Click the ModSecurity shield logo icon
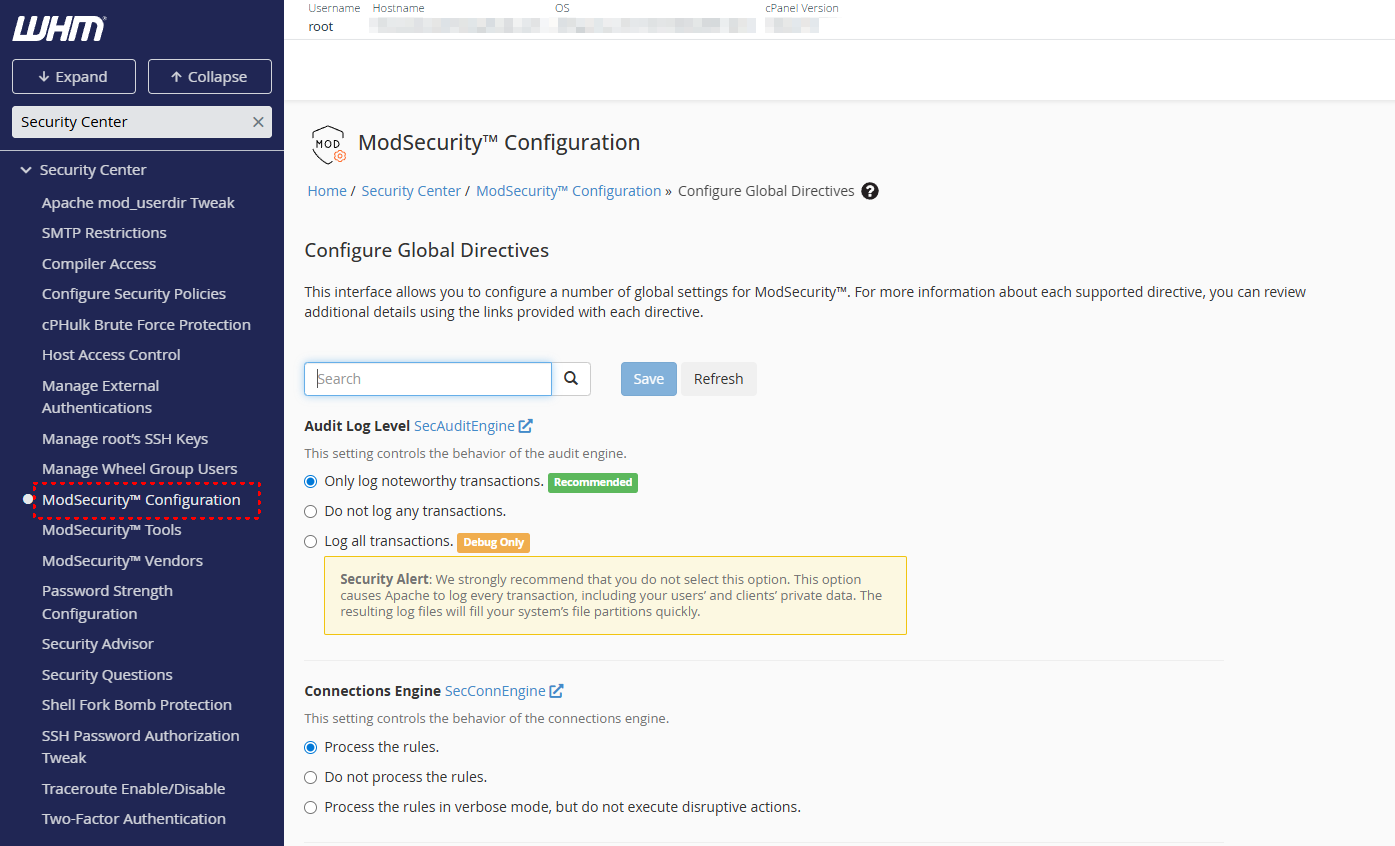 (329, 145)
